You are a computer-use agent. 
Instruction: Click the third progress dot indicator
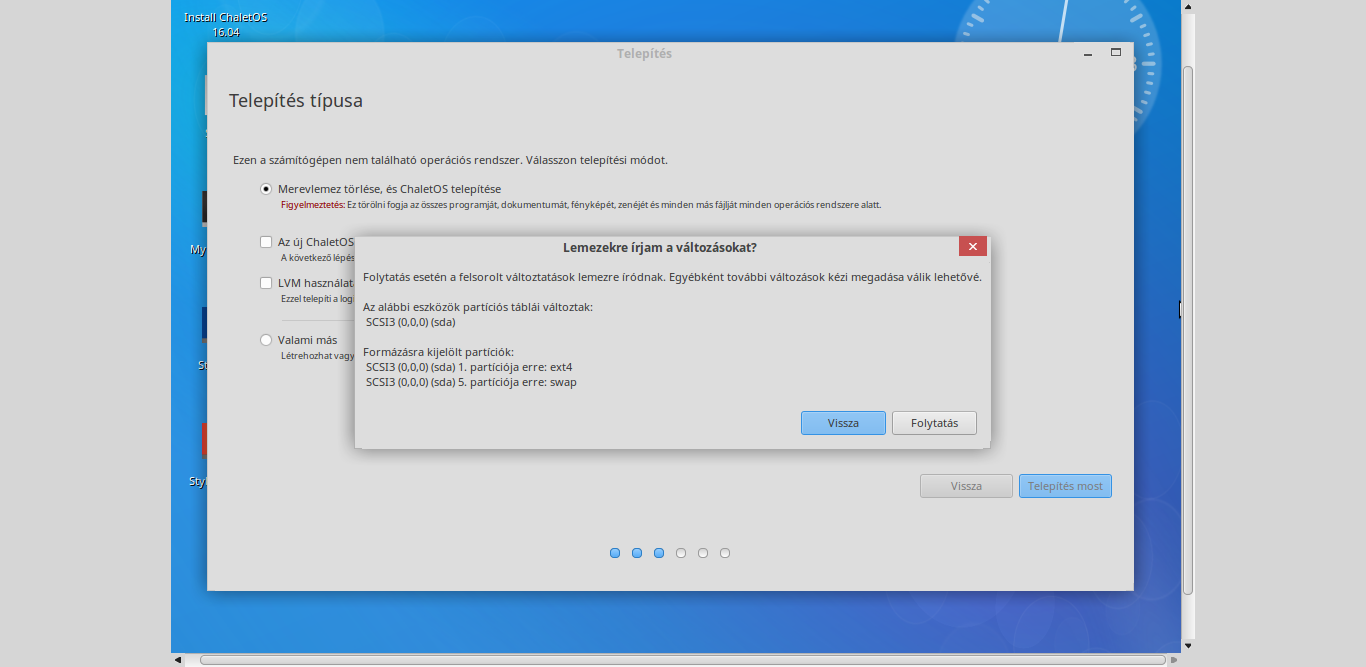coord(659,553)
